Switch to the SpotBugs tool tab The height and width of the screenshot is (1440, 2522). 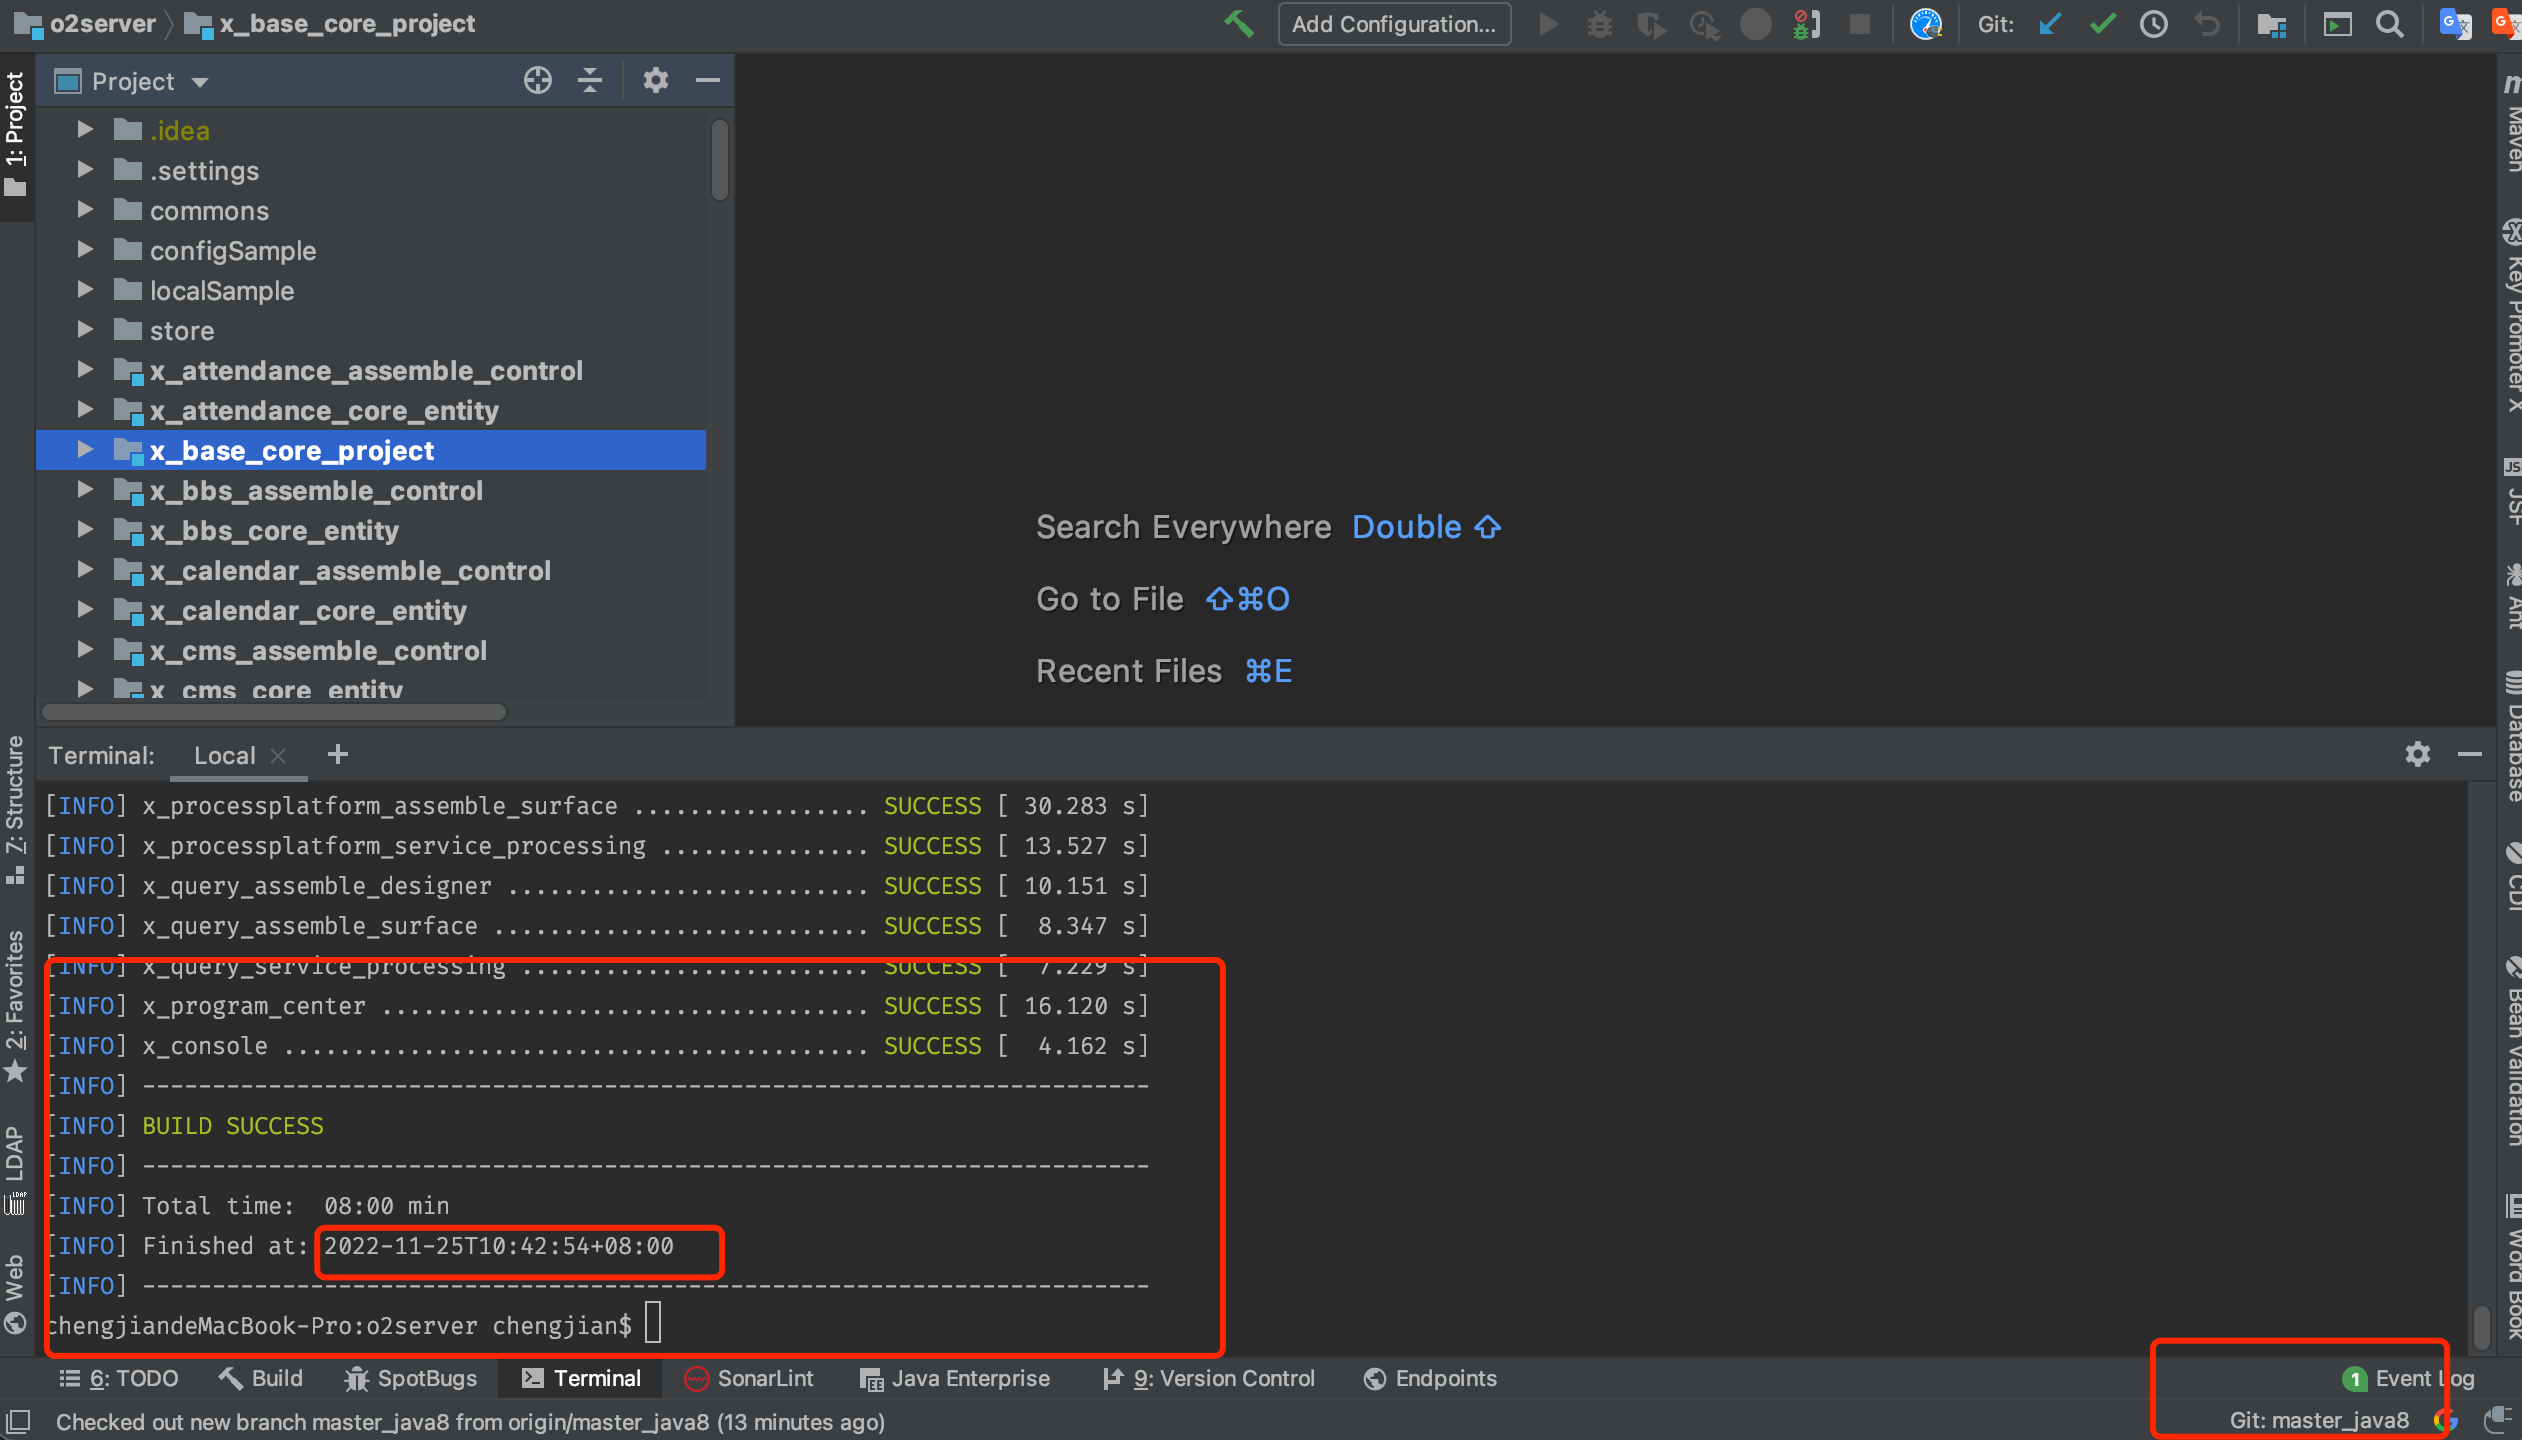[411, 1378]
